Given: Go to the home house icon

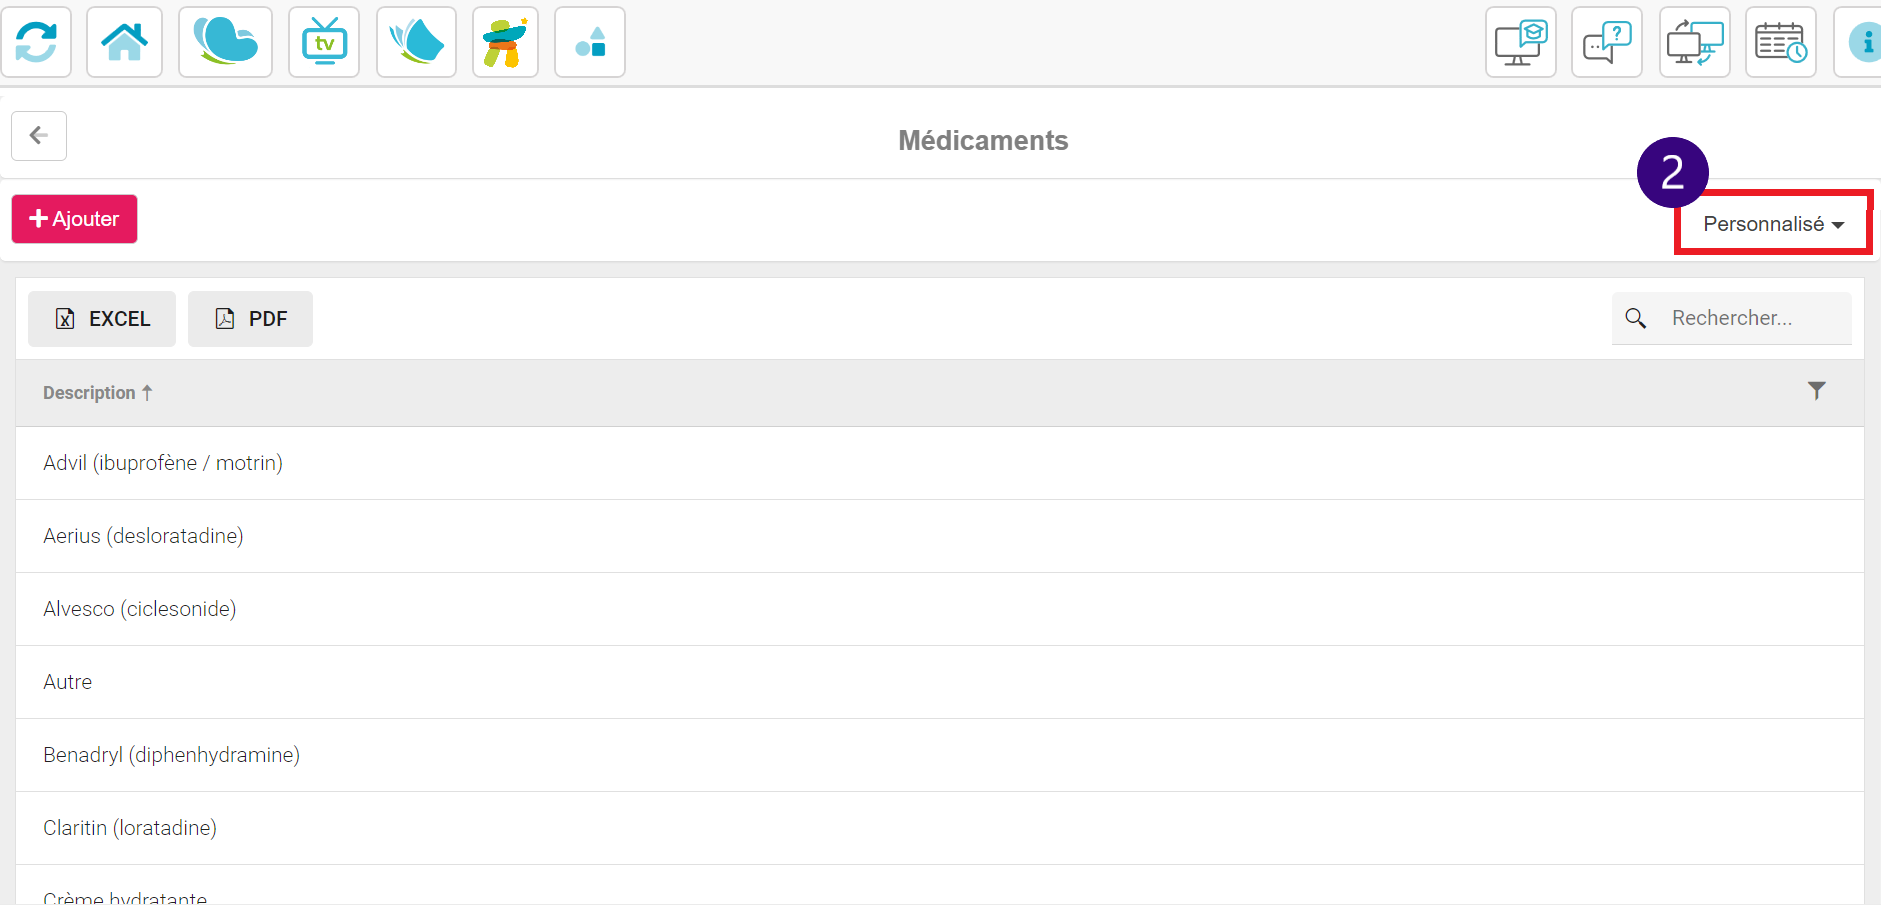Looking at the screenshot, I should click(x=124, y=42).
